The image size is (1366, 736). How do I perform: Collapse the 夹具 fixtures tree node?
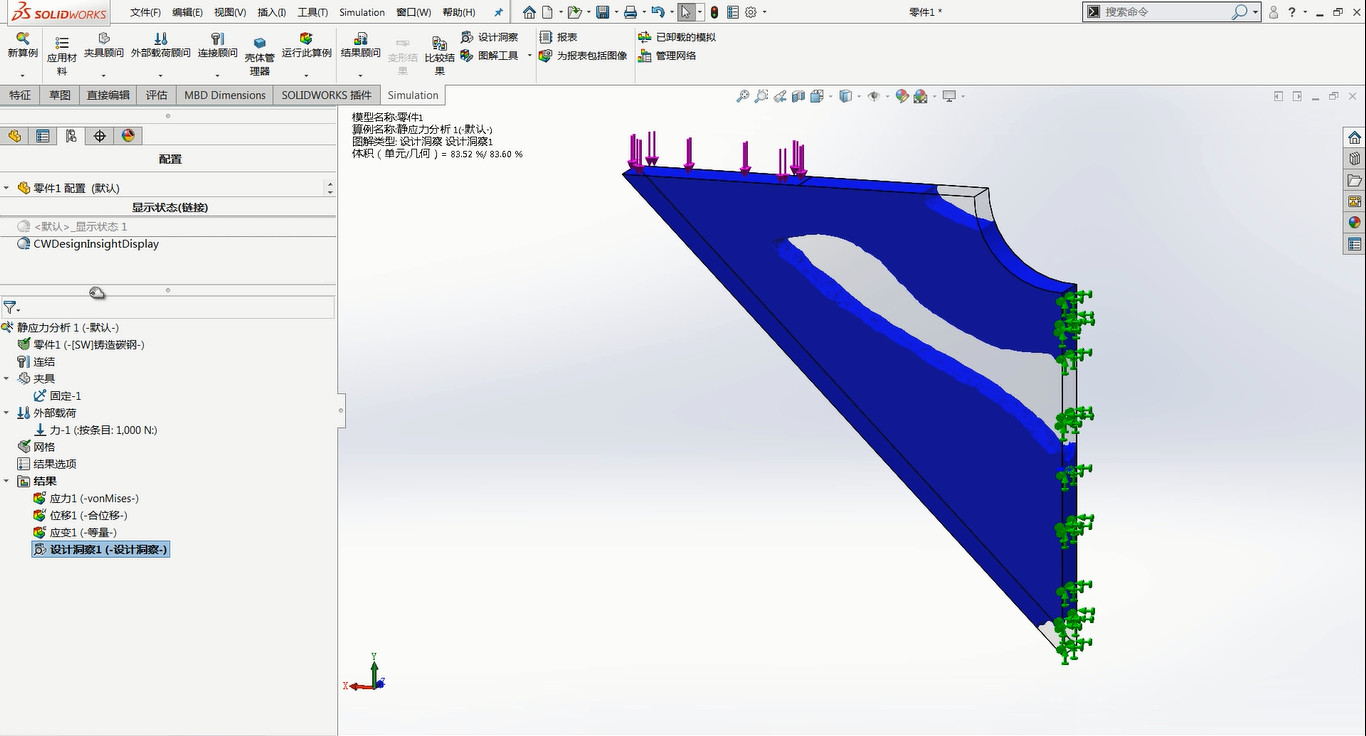(x=7, y=379)
